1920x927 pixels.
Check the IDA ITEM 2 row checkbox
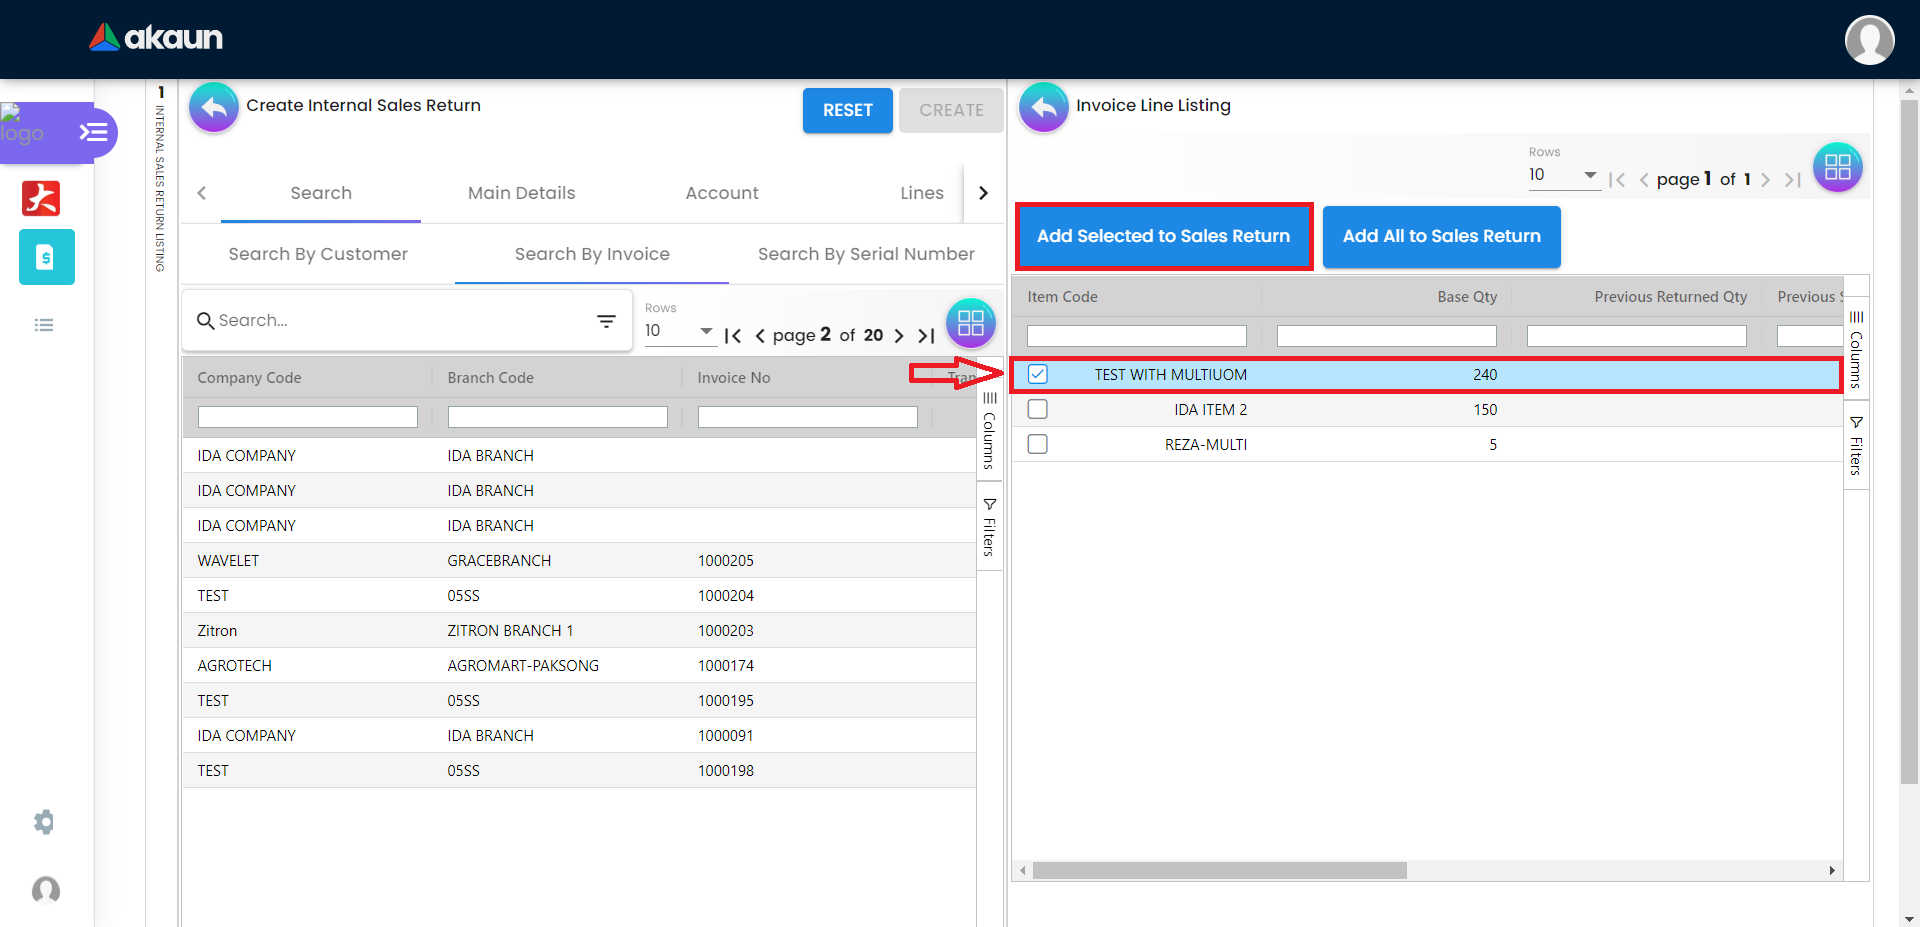tap(1037, 409)
